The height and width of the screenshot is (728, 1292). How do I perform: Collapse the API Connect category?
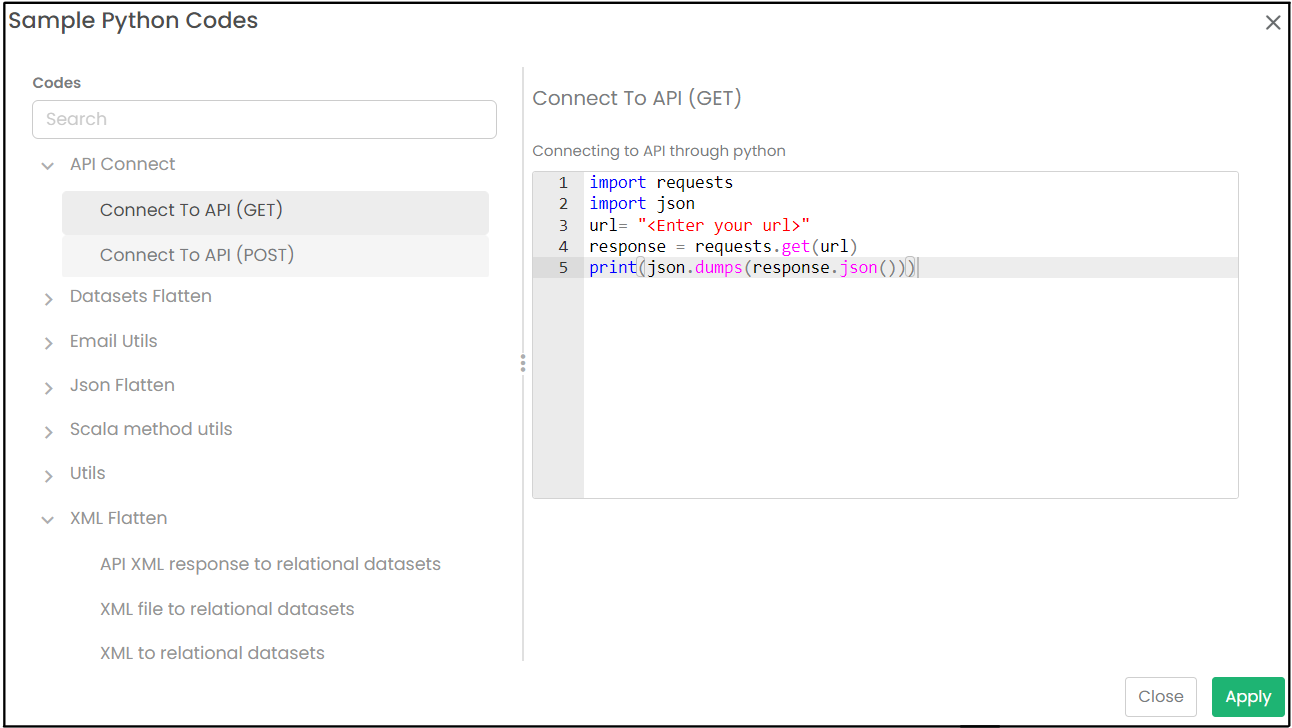[x=47, y=166]
